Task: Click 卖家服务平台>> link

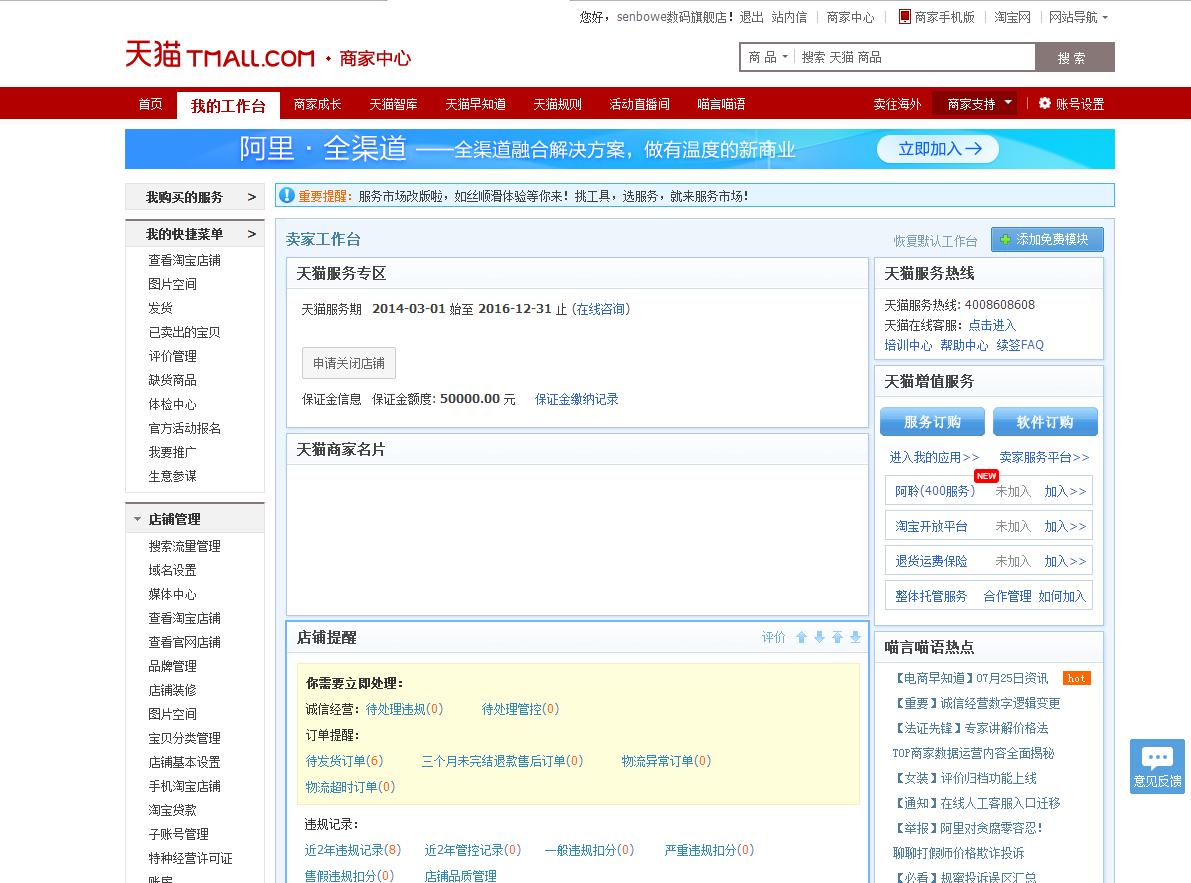Action: click(1044, 457)
